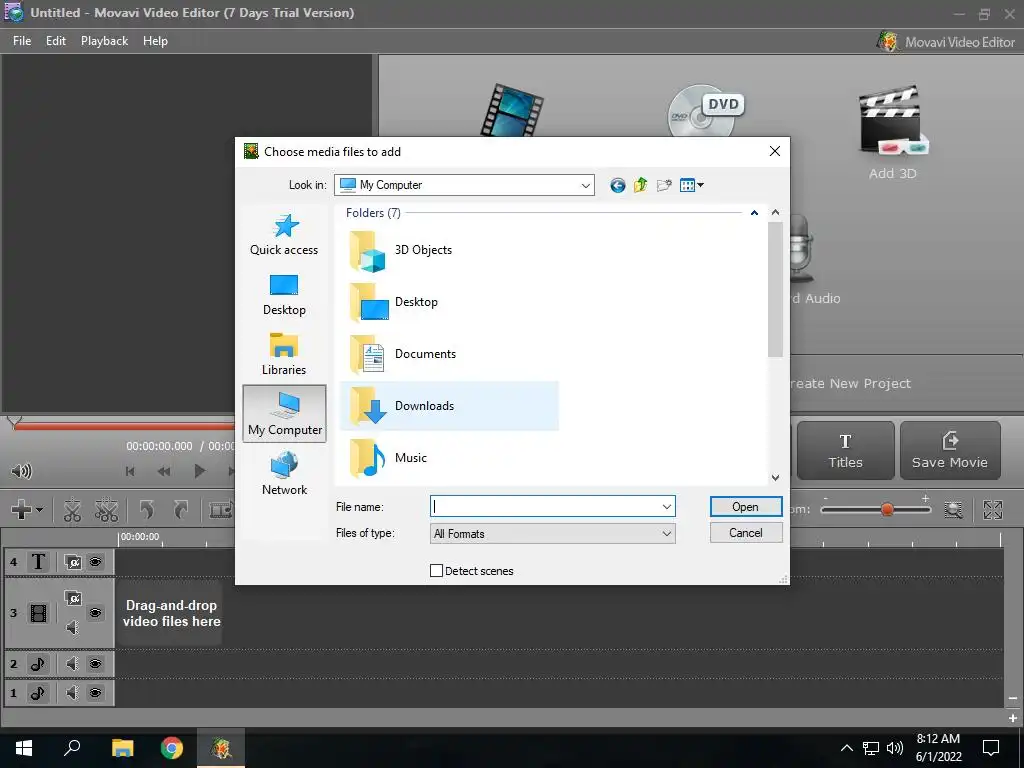Image resolution: width=1024 pixels, height=768 pixels.
Task: Mute audio track 1 speaker
Action: (x=72, y=693)
